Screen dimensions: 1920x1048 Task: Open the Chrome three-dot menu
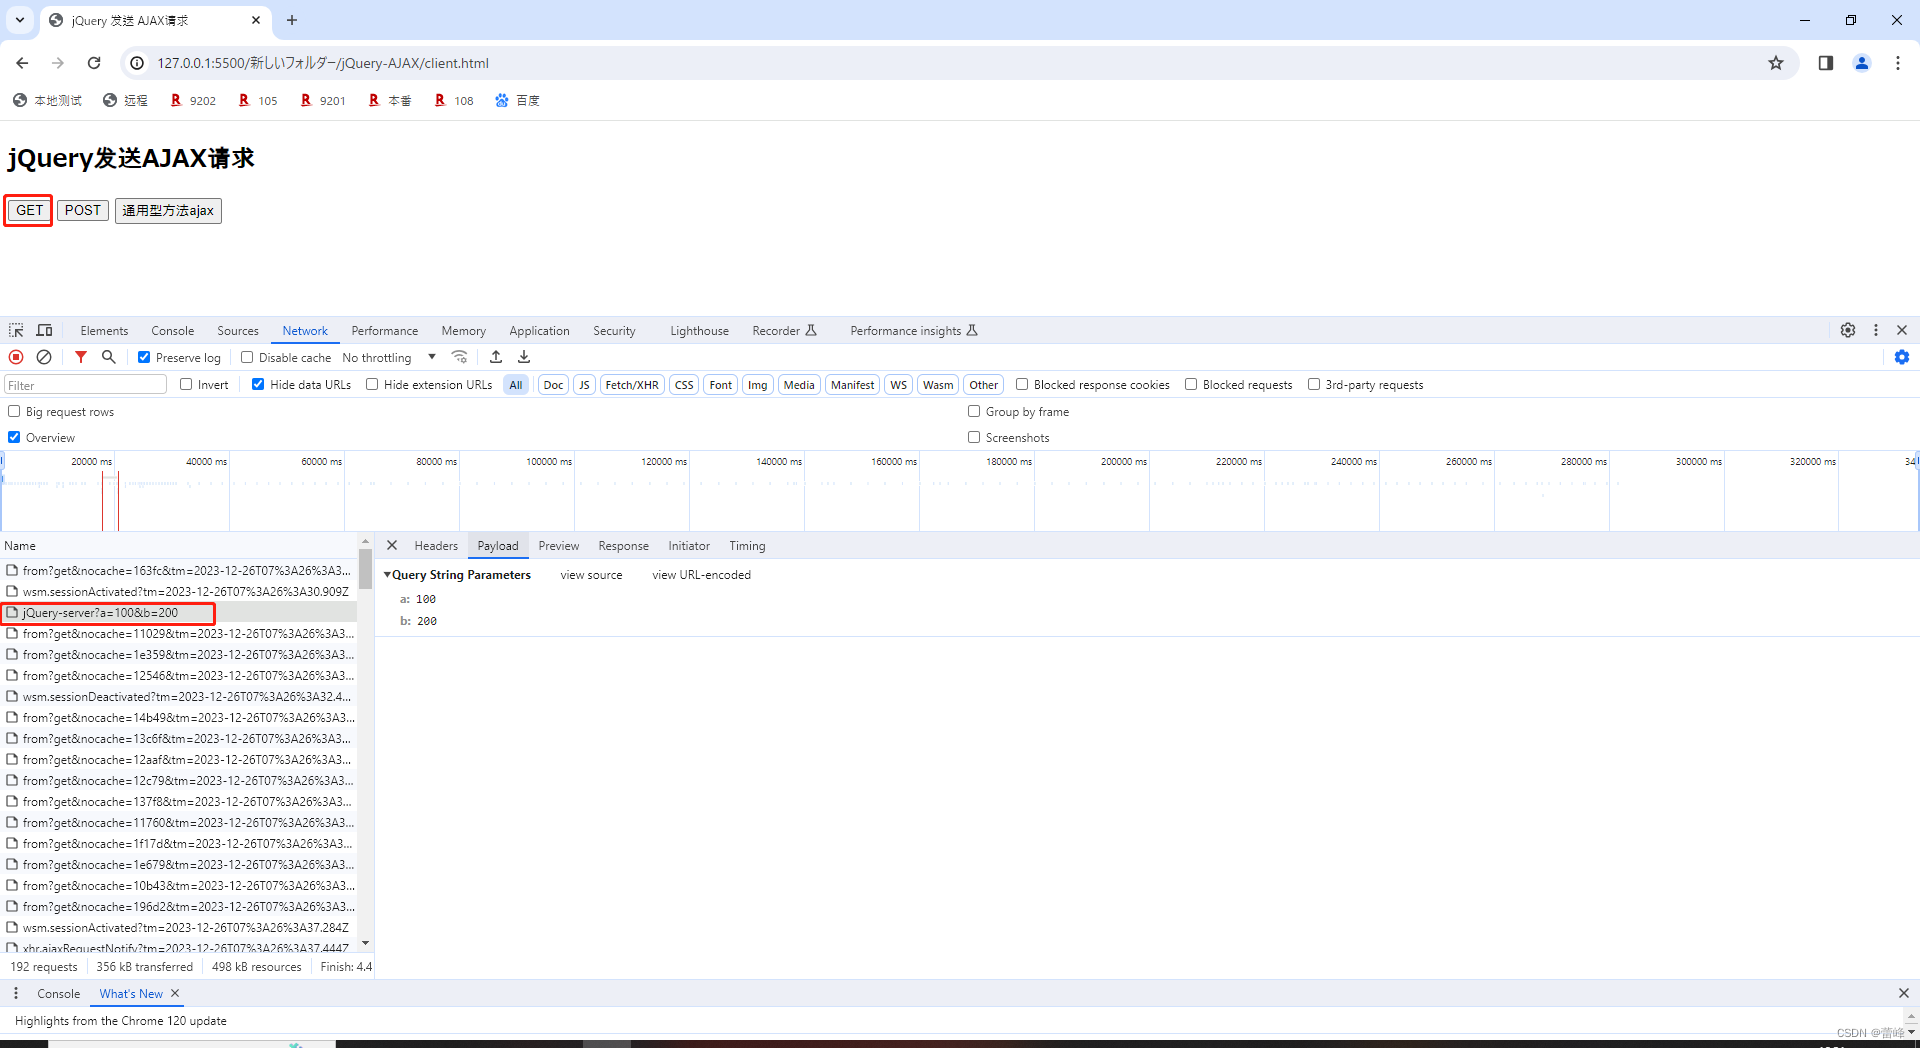pos(1898,63)
